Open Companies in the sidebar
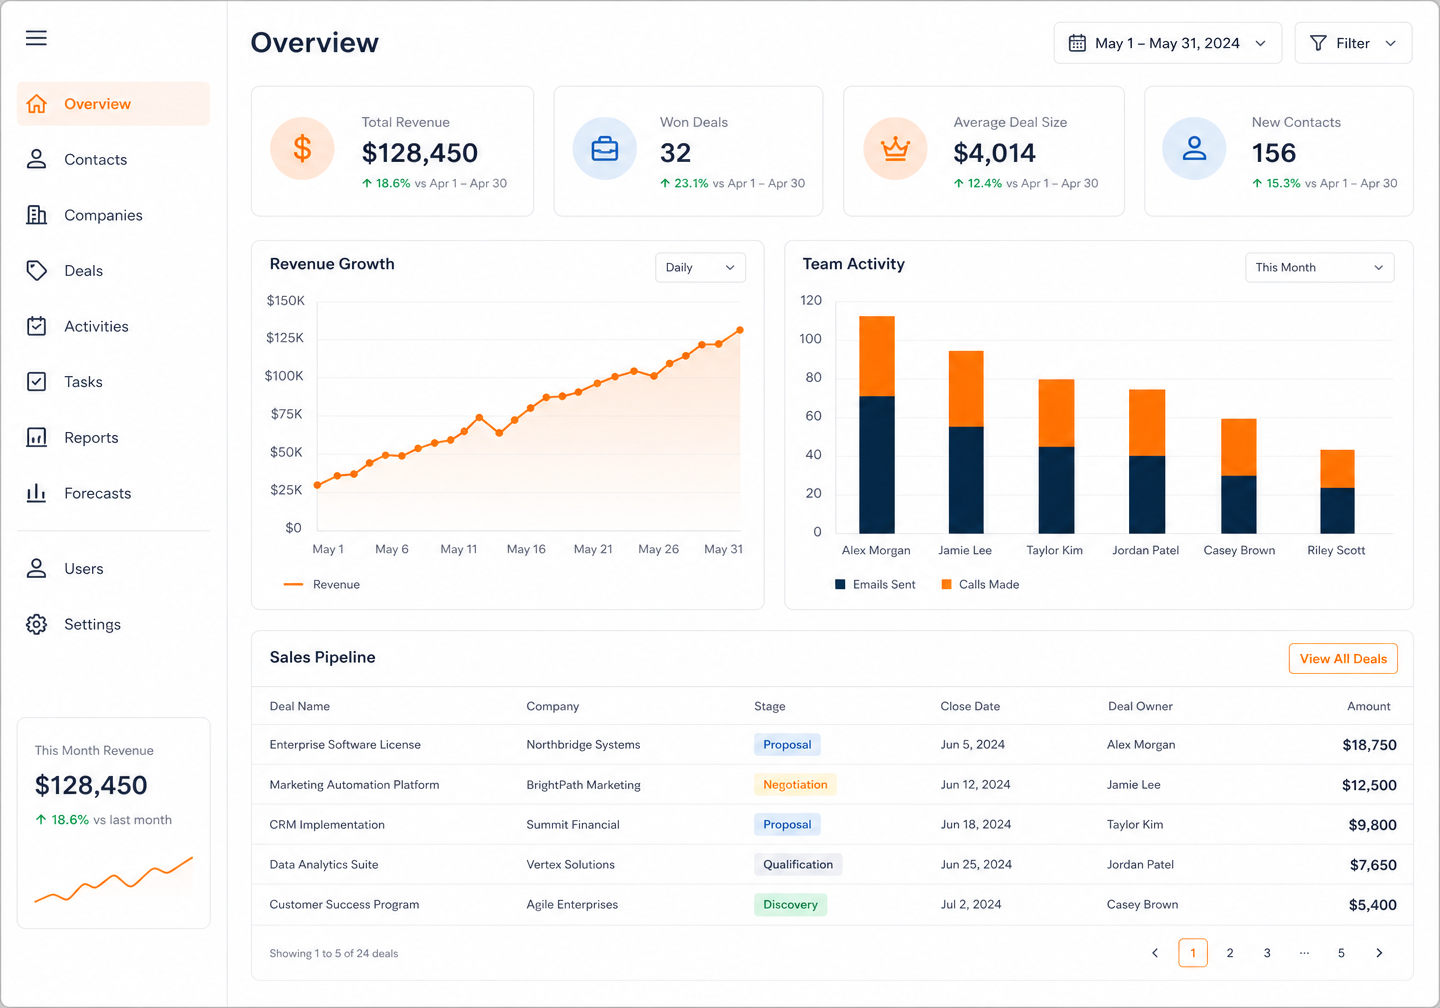Viewport: 1440px width, 1008px height. pos(113,215)
